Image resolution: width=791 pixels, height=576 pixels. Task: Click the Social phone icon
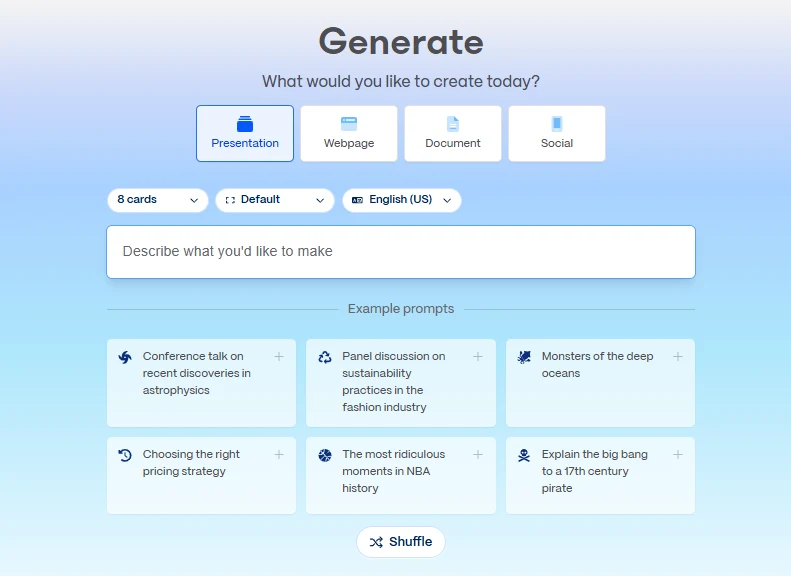point(556,124)
